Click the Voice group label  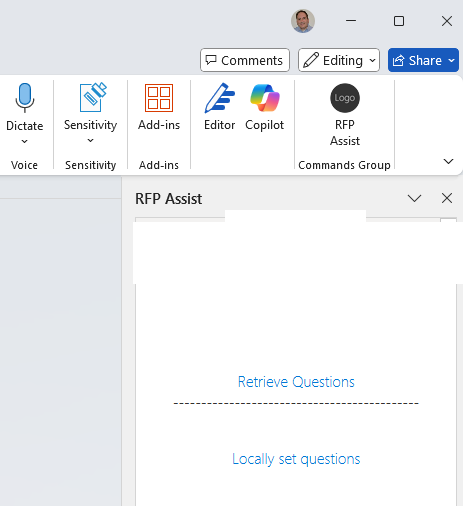coord(24,165)
